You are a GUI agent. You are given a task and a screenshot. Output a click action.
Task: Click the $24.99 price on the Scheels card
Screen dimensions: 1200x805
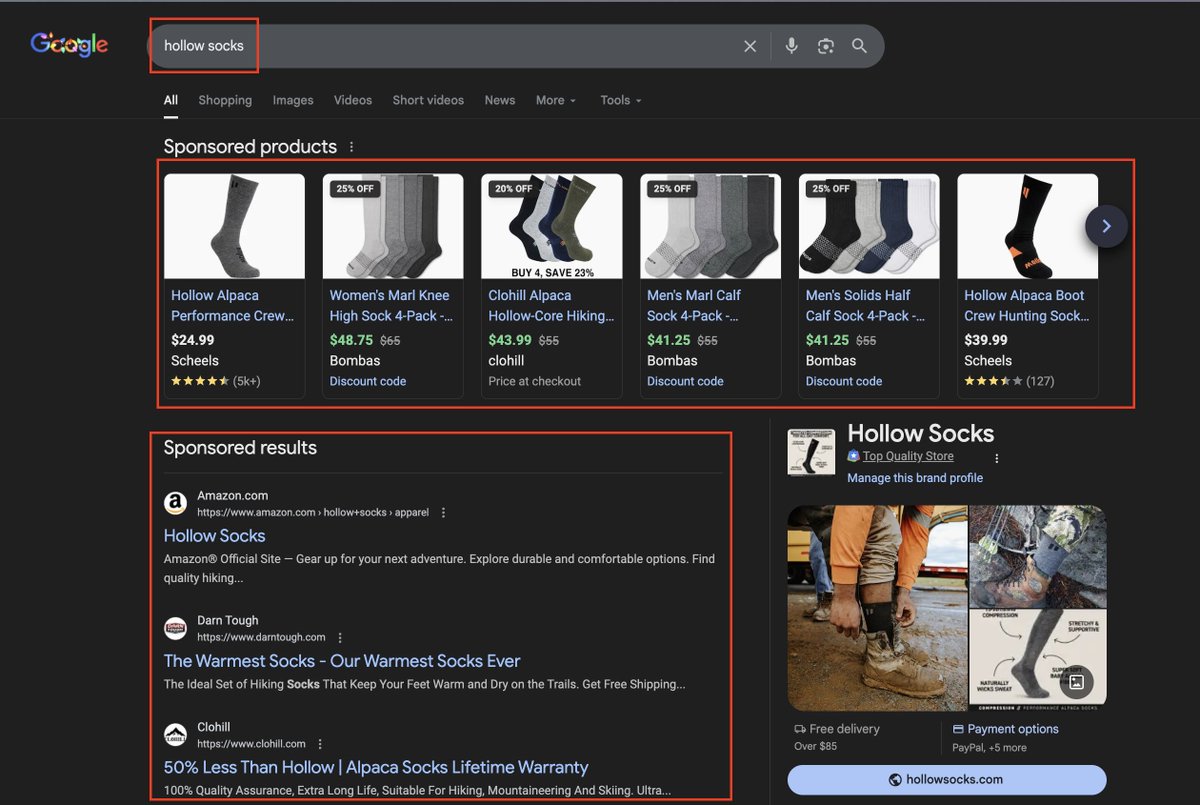click(x=193, y=340)
